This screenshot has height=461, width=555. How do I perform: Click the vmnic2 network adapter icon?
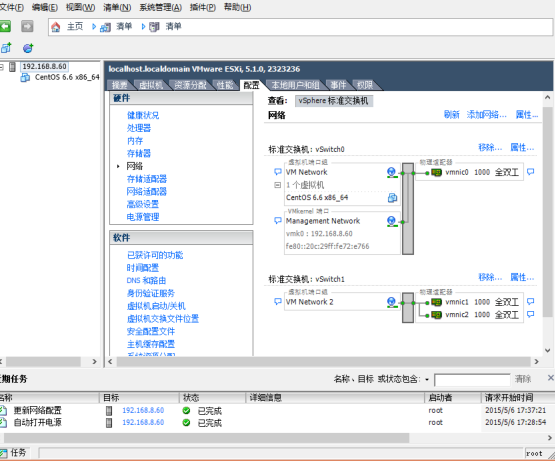click(x=436, y=315)
